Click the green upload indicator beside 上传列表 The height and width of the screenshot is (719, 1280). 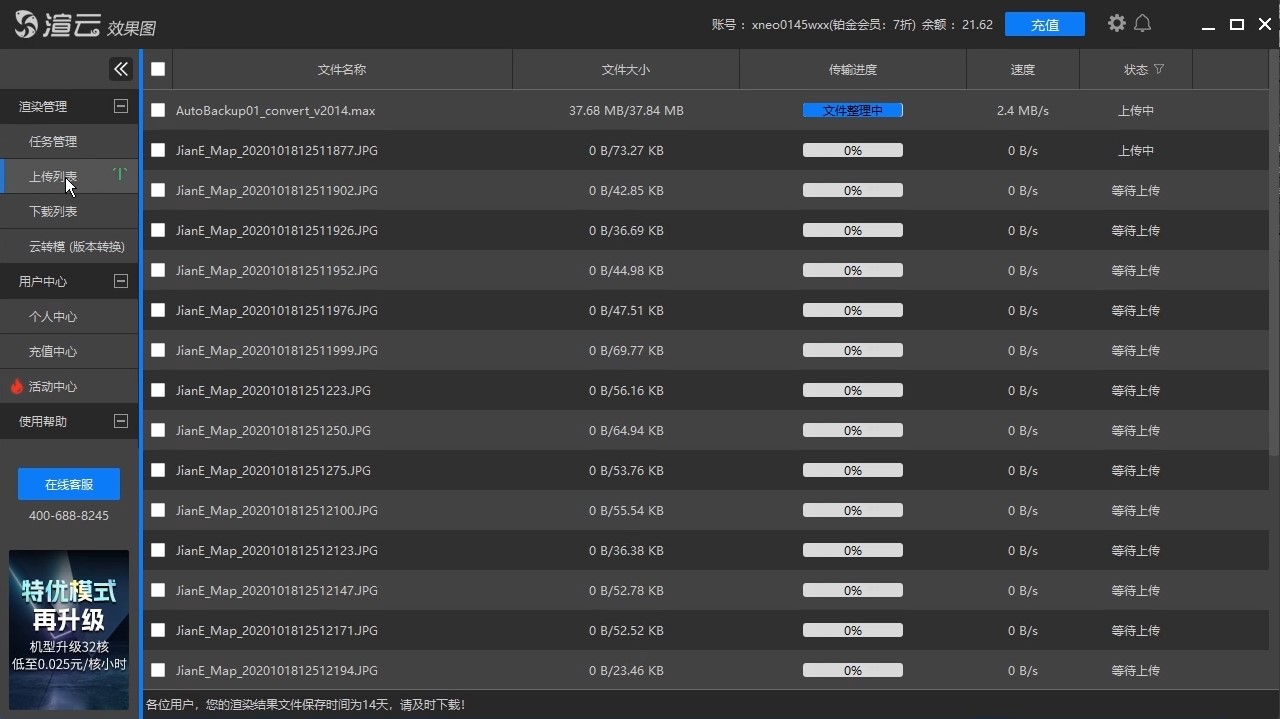coord(120,174)
